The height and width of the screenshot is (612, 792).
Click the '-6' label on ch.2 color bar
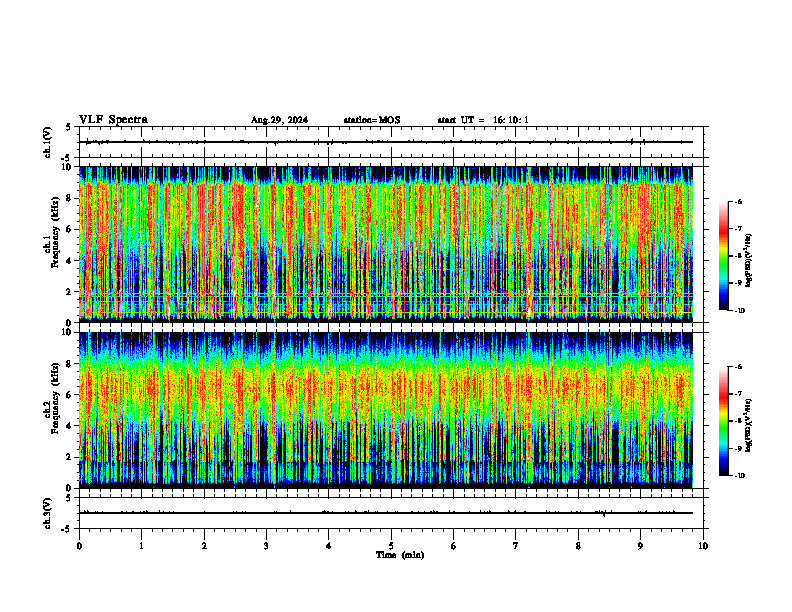coord(739,367)
